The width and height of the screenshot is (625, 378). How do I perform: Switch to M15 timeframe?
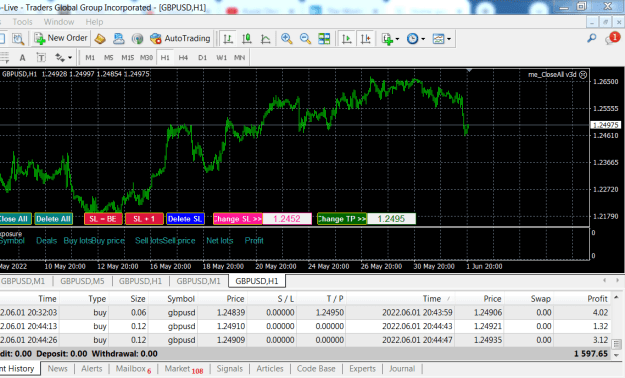click(x=128, y=57)
